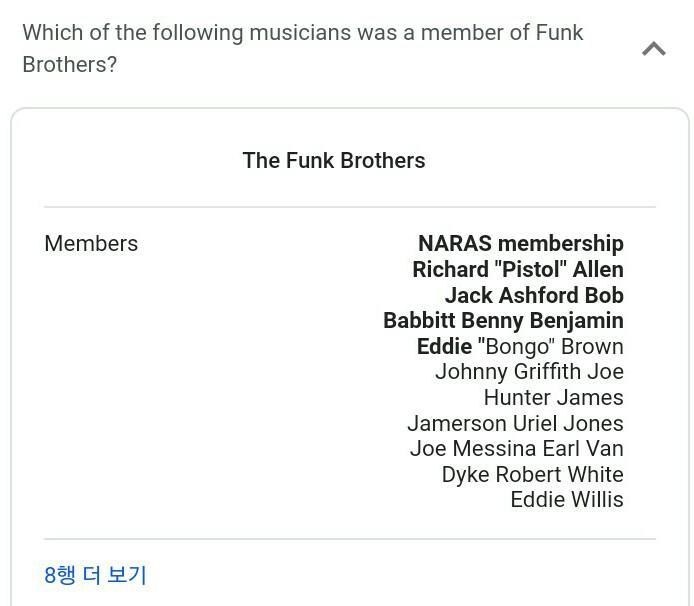Viewport: 694px width, 606px height.
Task: Click "NARAS membership" in the members list
Action: 520,243
